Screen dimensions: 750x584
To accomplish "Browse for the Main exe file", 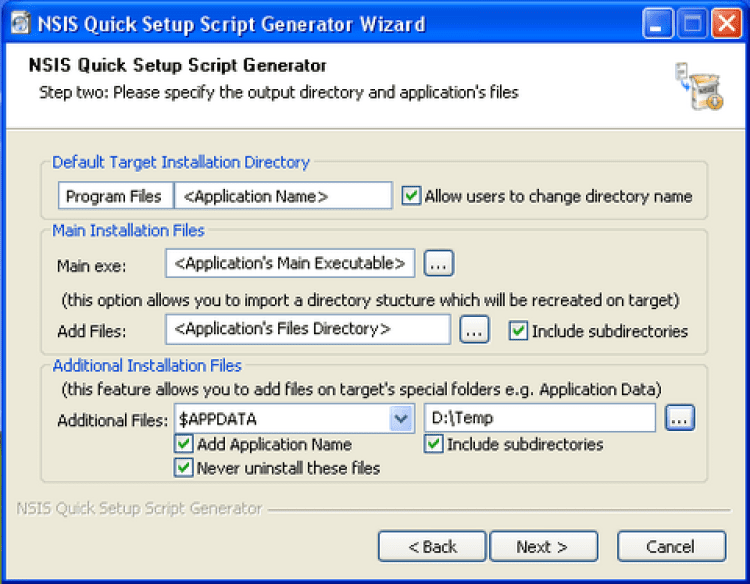I will [x=439, y=263].
